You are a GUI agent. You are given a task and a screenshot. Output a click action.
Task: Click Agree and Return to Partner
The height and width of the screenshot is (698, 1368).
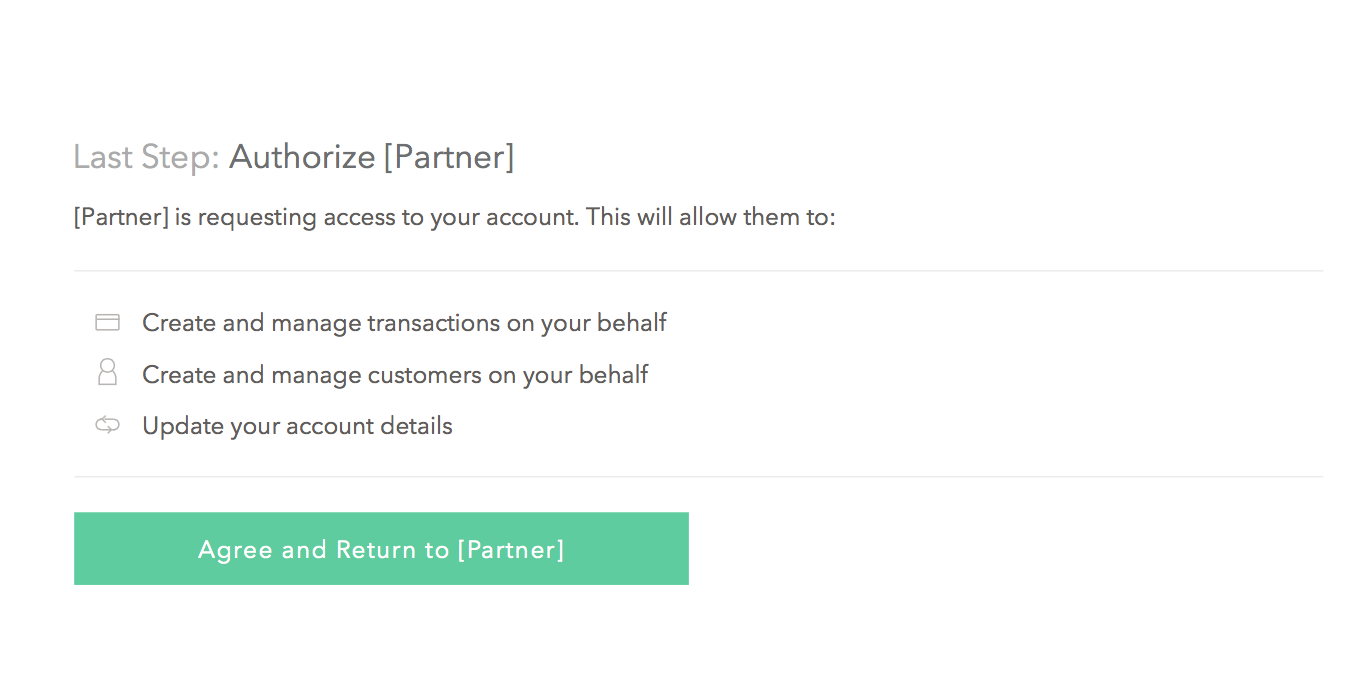[x=381, y=548]
